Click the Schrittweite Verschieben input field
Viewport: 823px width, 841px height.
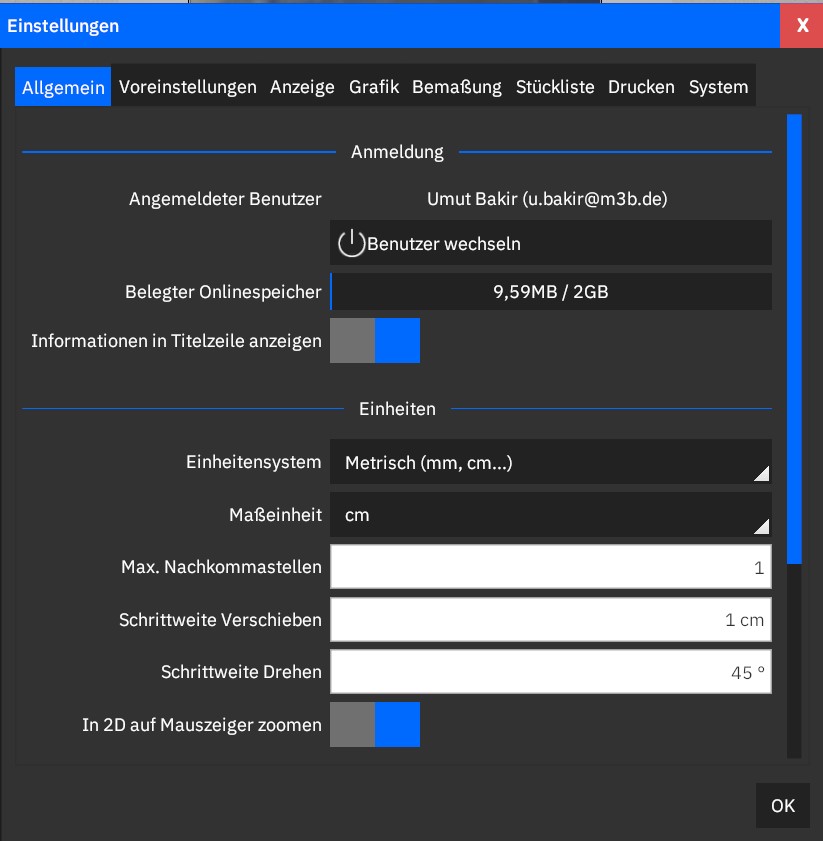click(x=550, y=619)
